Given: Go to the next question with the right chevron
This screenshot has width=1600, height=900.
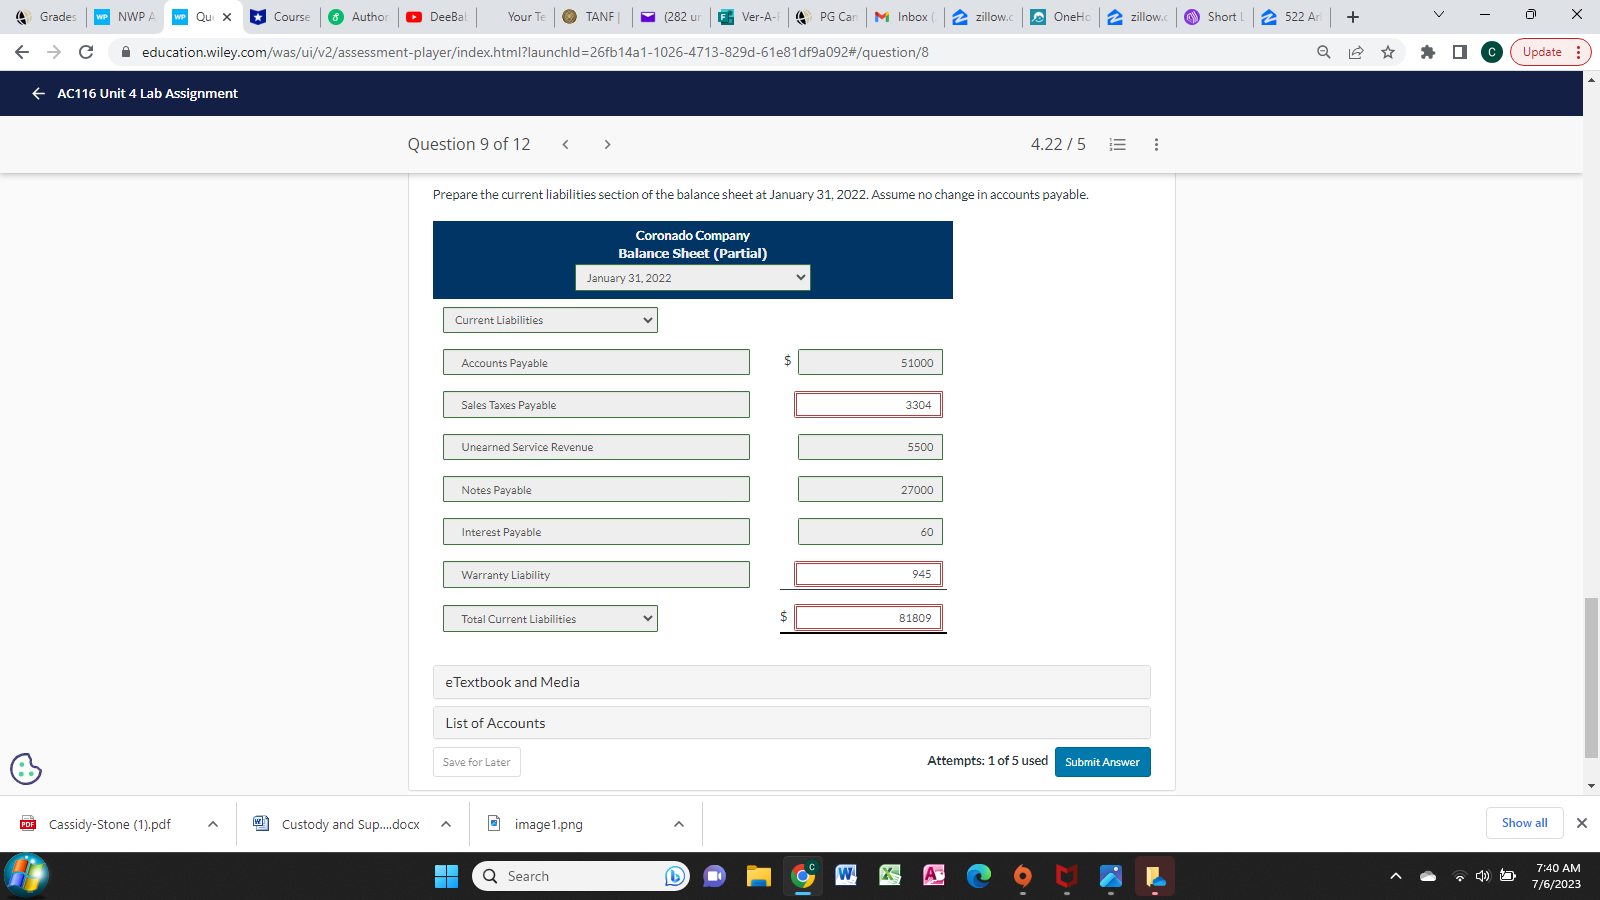Looking at the screenshot, I should [607, 144].
